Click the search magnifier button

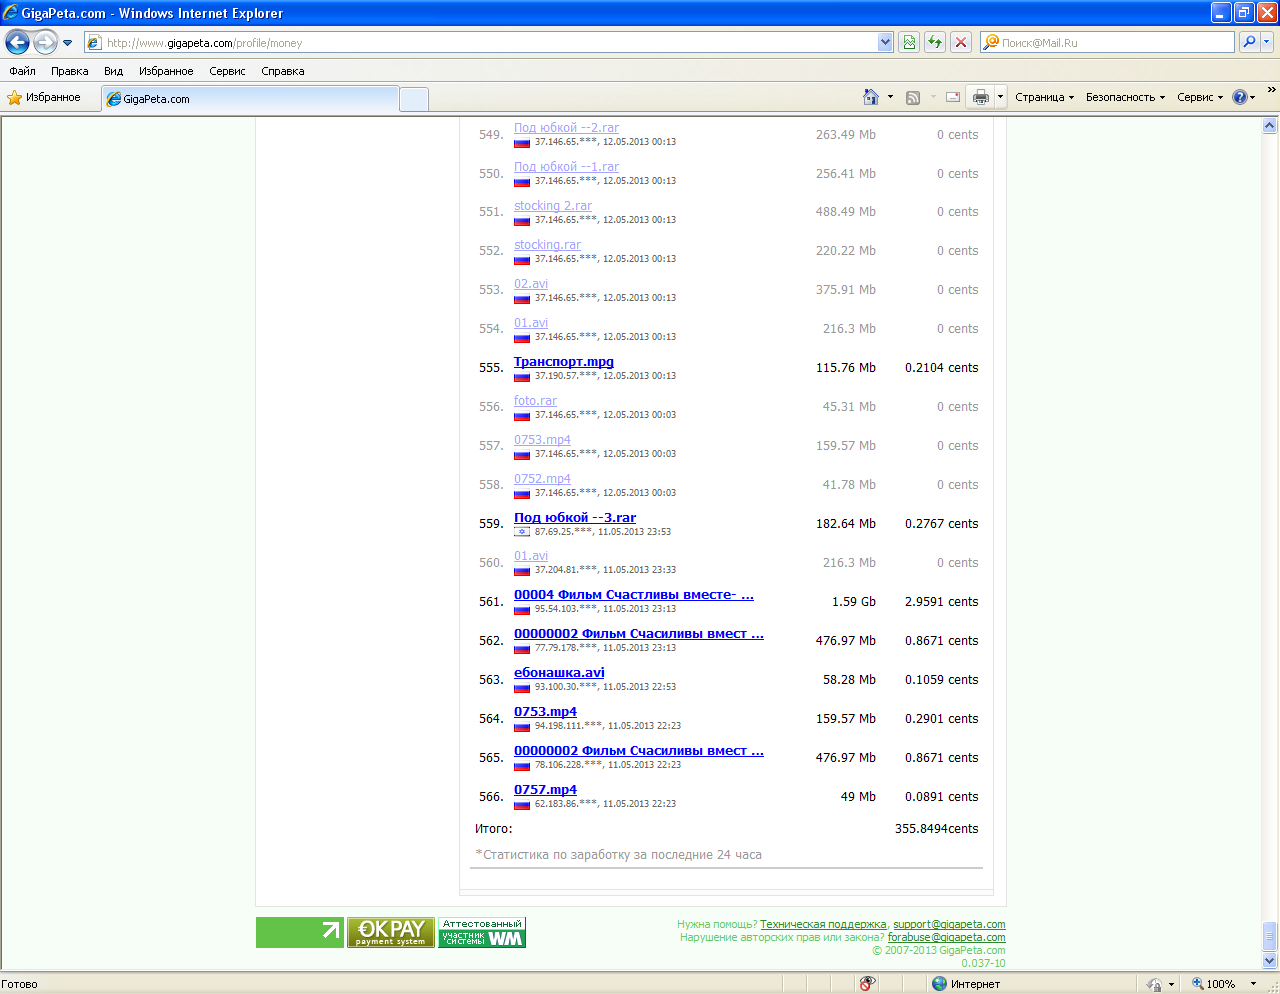1249,42
